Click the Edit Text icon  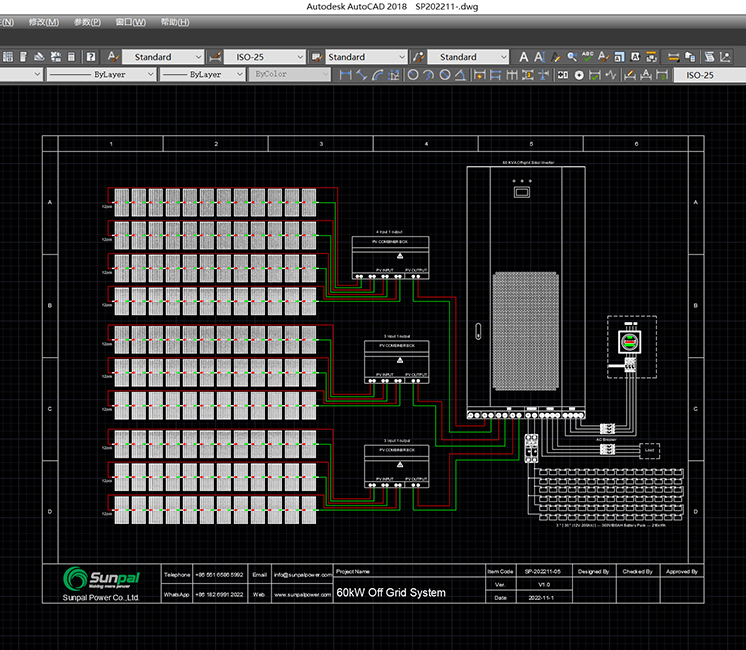tap(556, 57)
